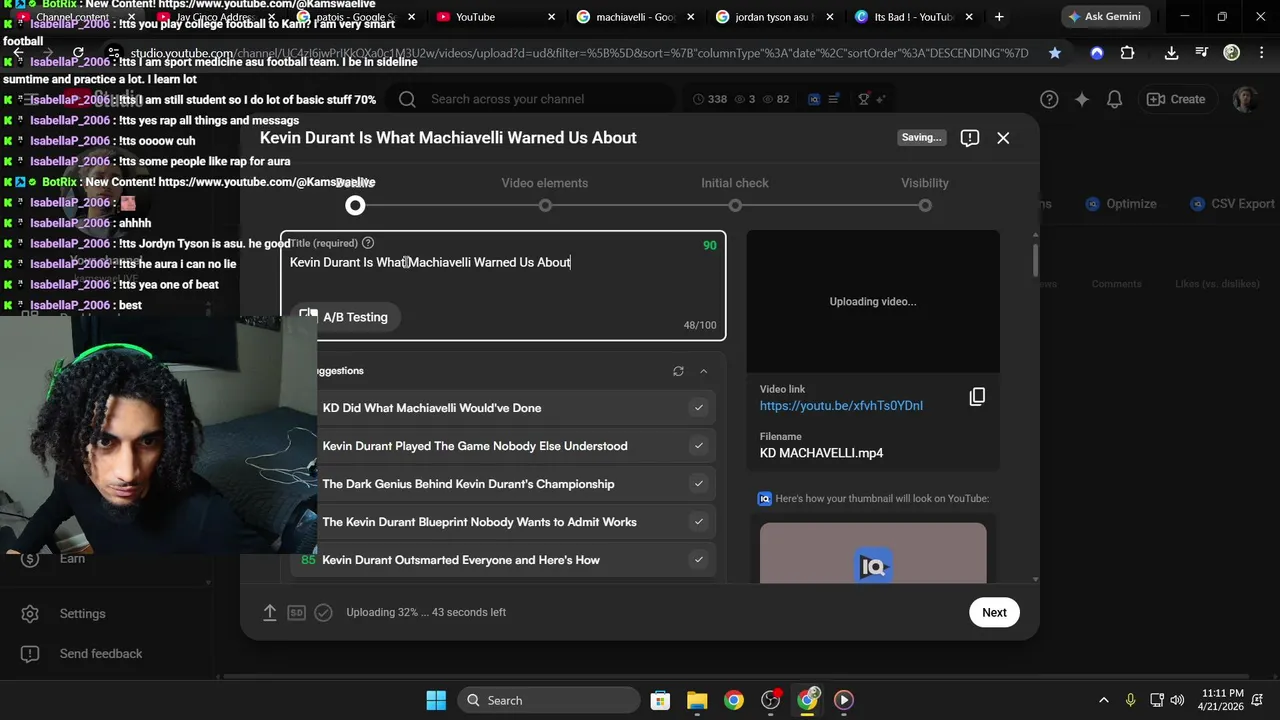This screenshot has width=1280, height=720.
Task: Go to the Video elements step
Action: (x=545, y=193)
